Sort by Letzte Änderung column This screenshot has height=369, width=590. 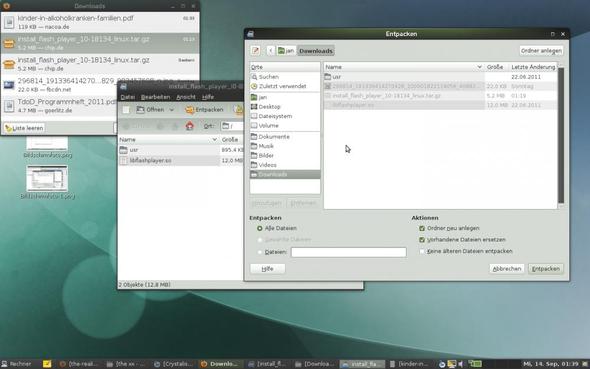point(533,67)
